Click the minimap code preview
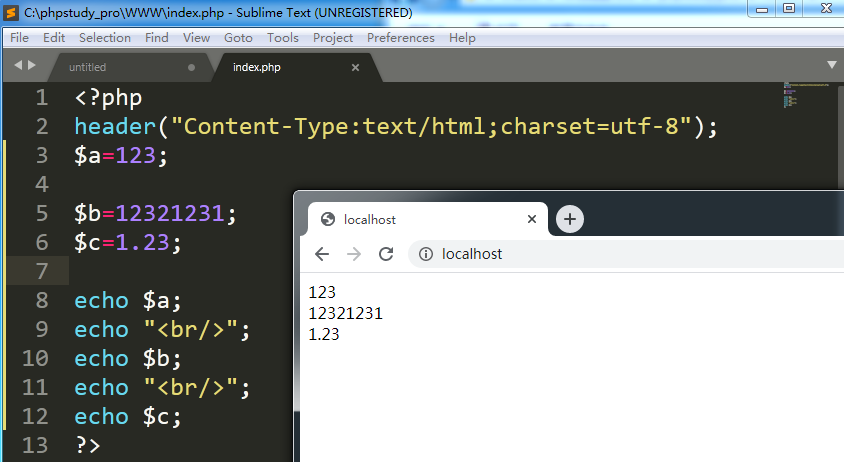The image size is (844, 462). [805, 95]
